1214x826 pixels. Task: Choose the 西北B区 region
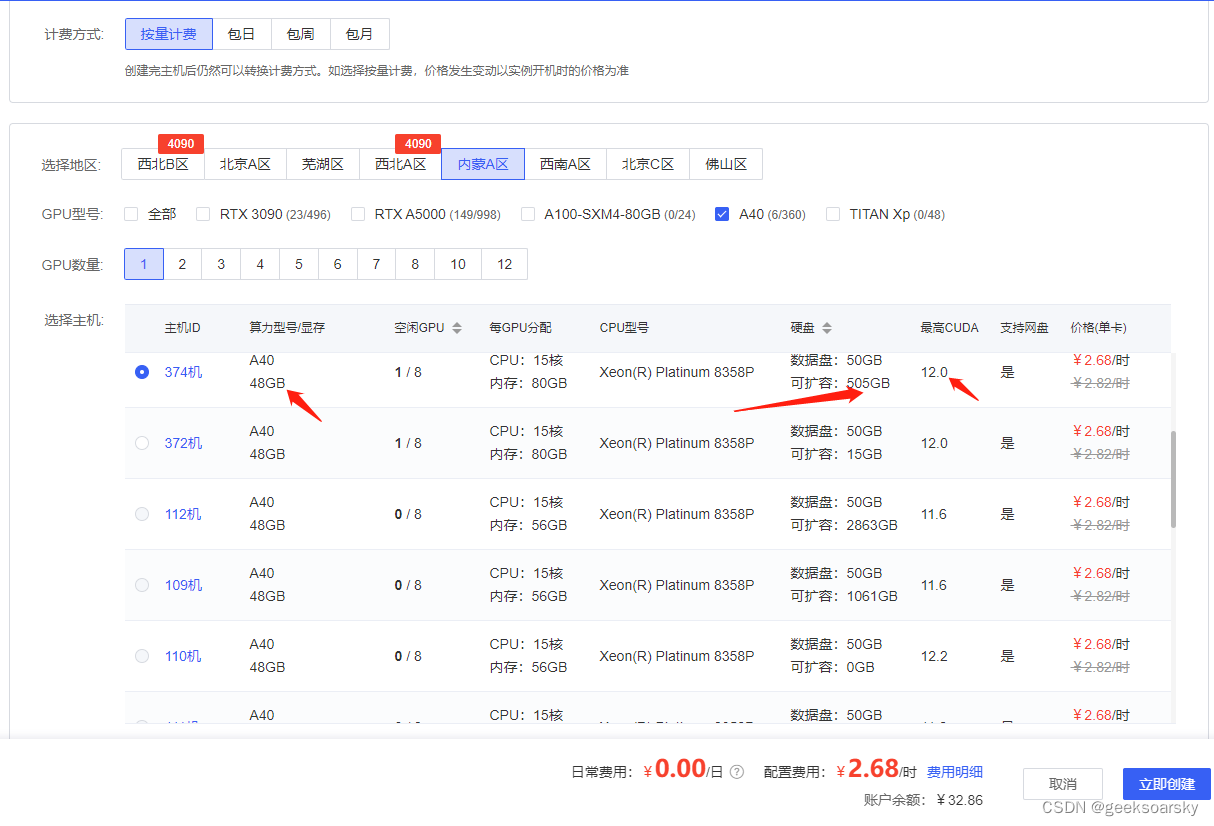[163, 164]
